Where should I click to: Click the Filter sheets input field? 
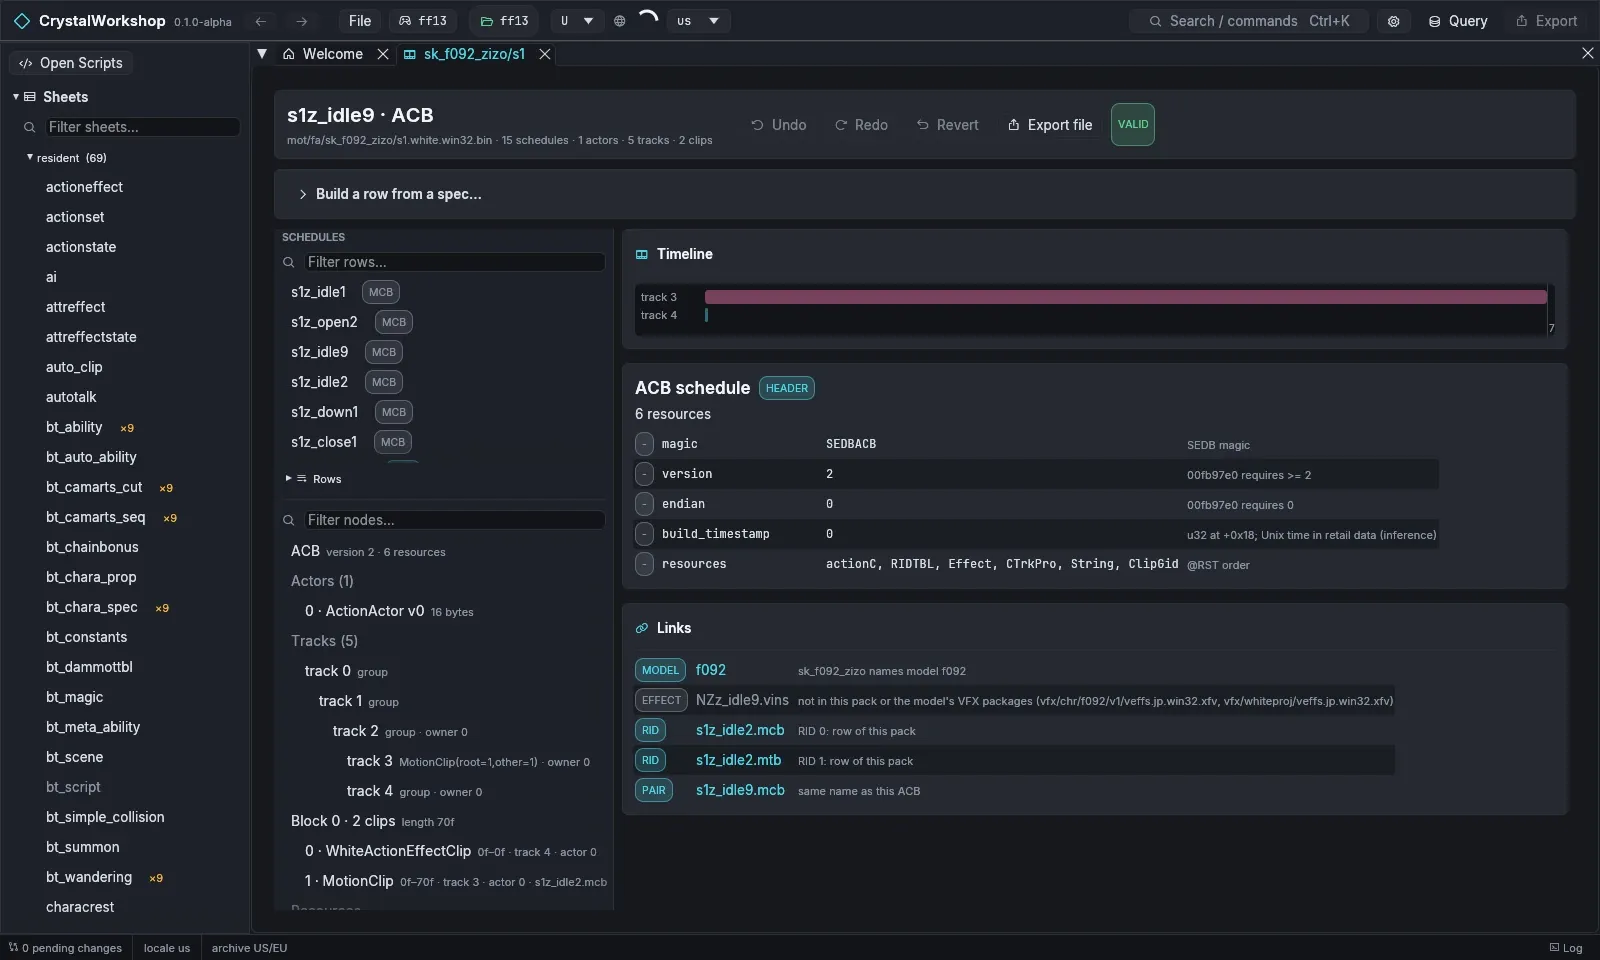click(x=143, y=127)
